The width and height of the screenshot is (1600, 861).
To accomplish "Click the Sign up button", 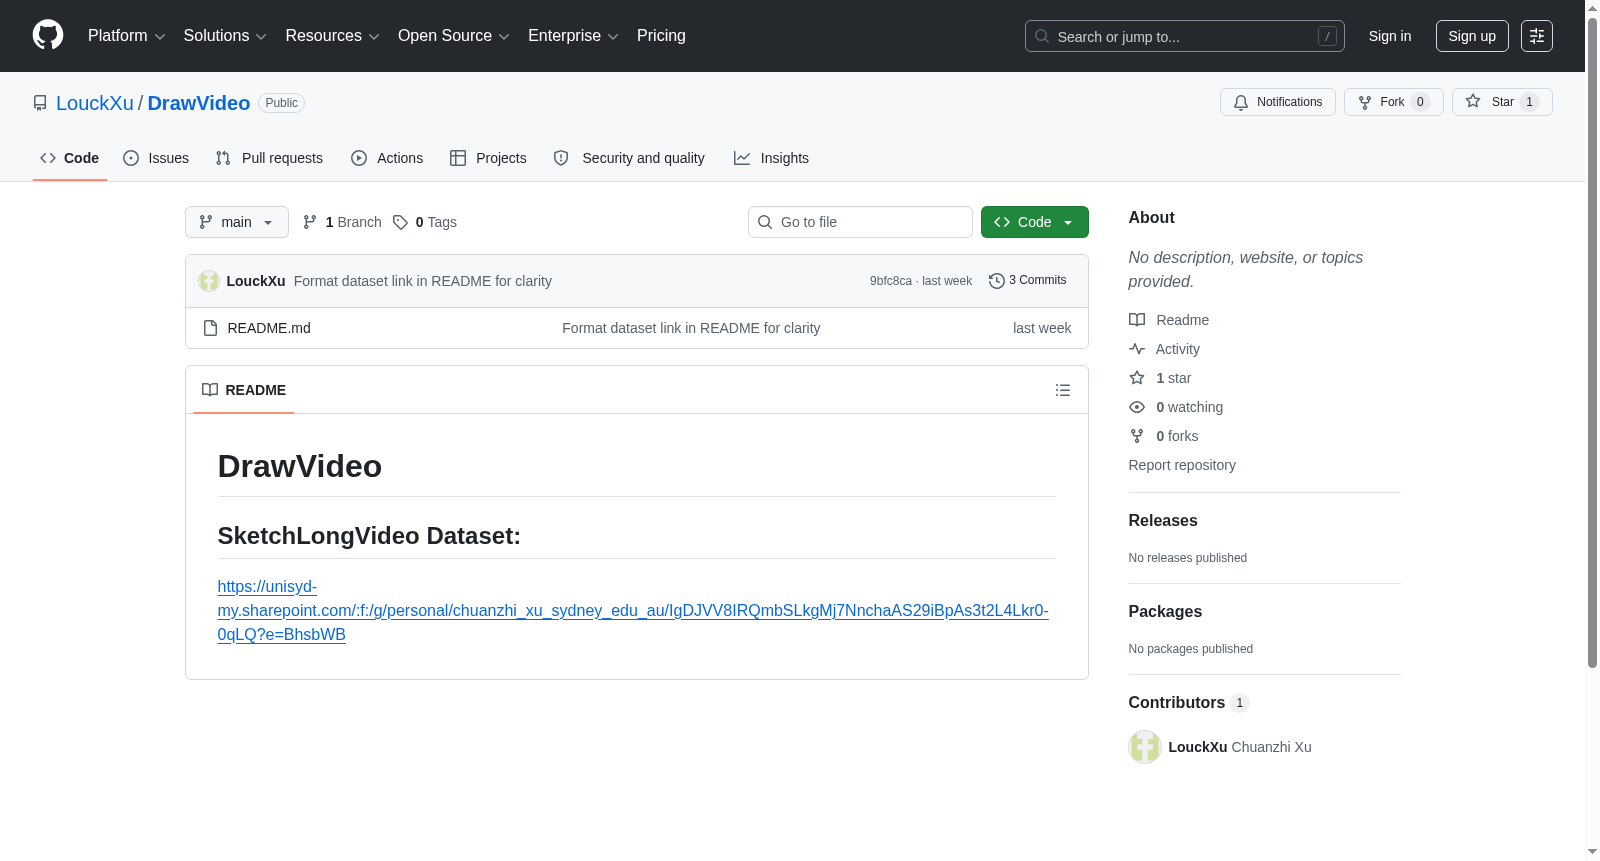I will click(1472, 36).
